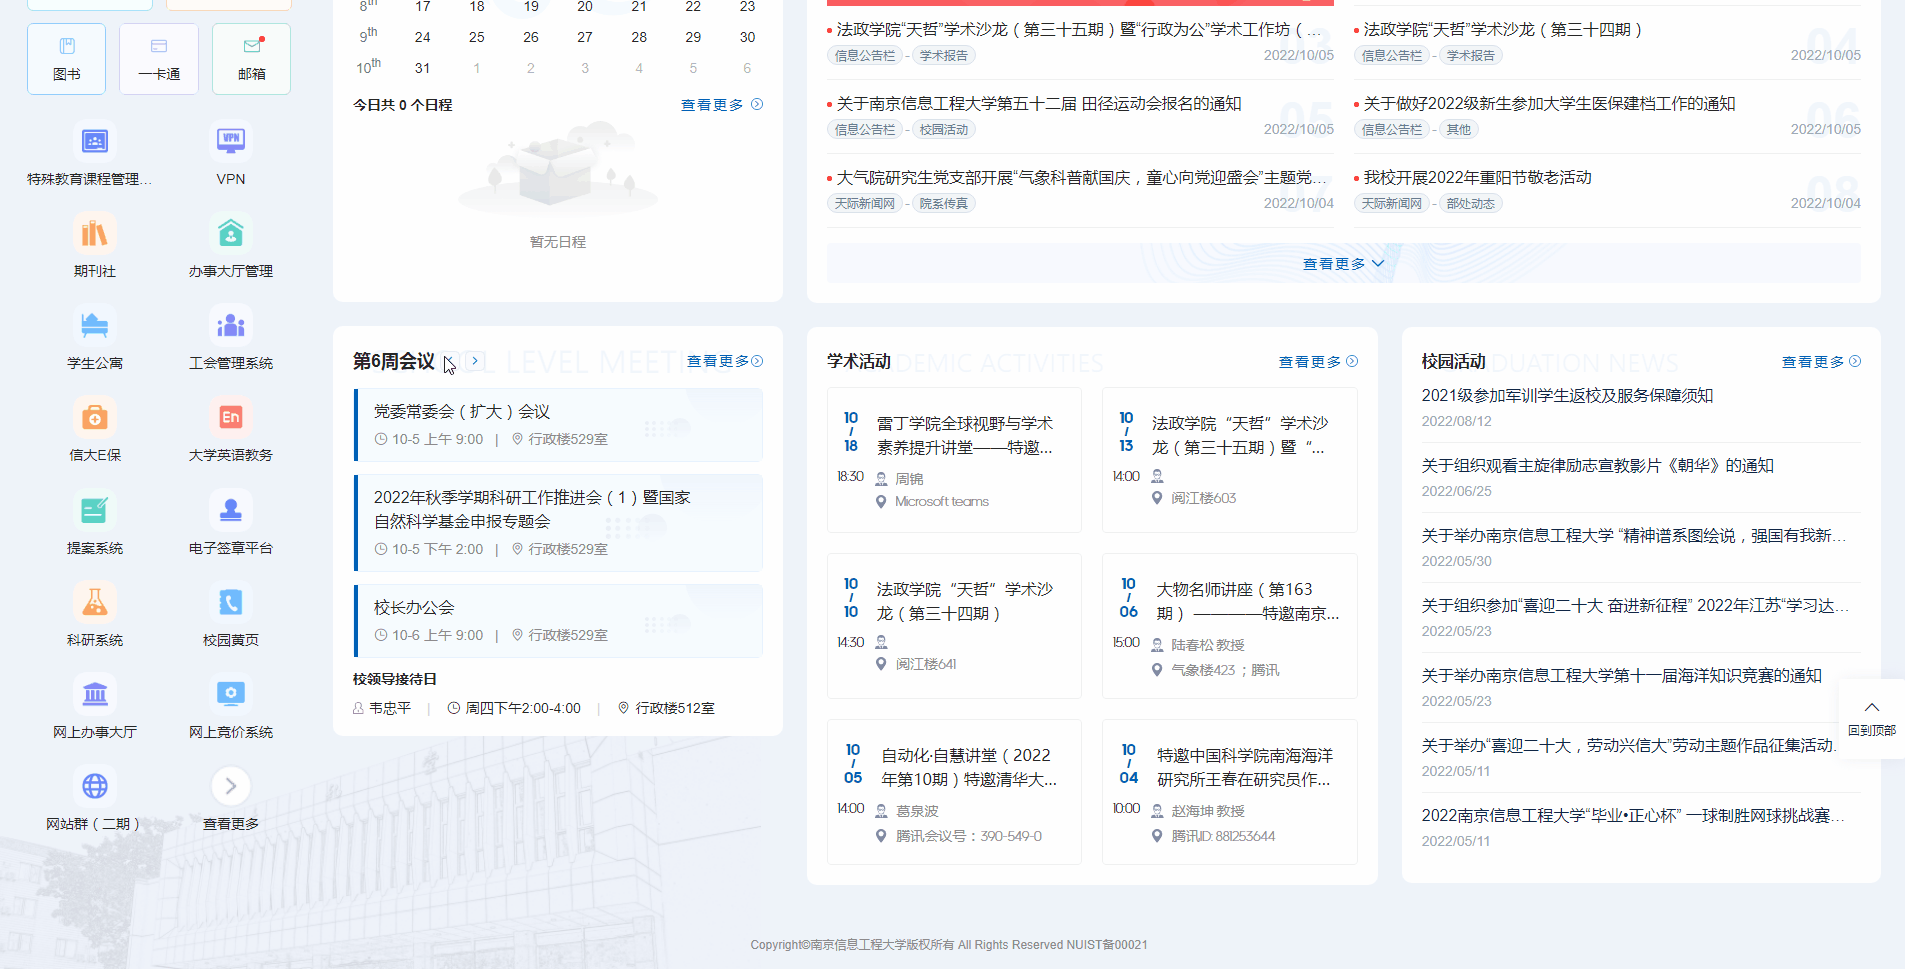Open 科研系统 research icon

click(94, 603)
